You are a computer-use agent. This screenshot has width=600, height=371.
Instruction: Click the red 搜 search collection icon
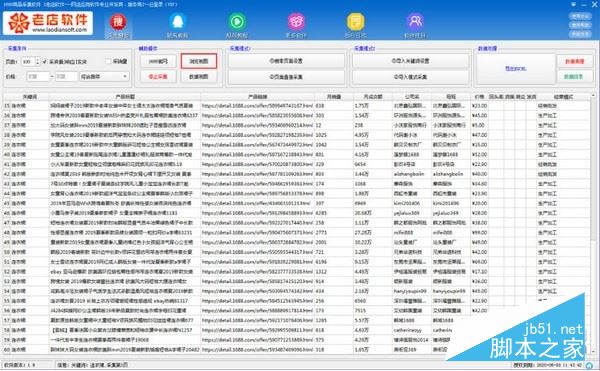(x=118, y=22)
